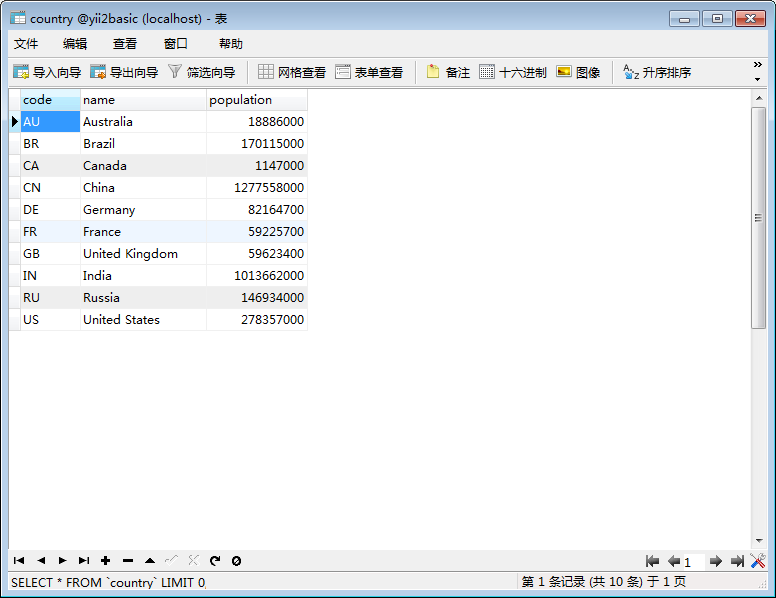Open limit record settings tool icon

tap(758, 561)
